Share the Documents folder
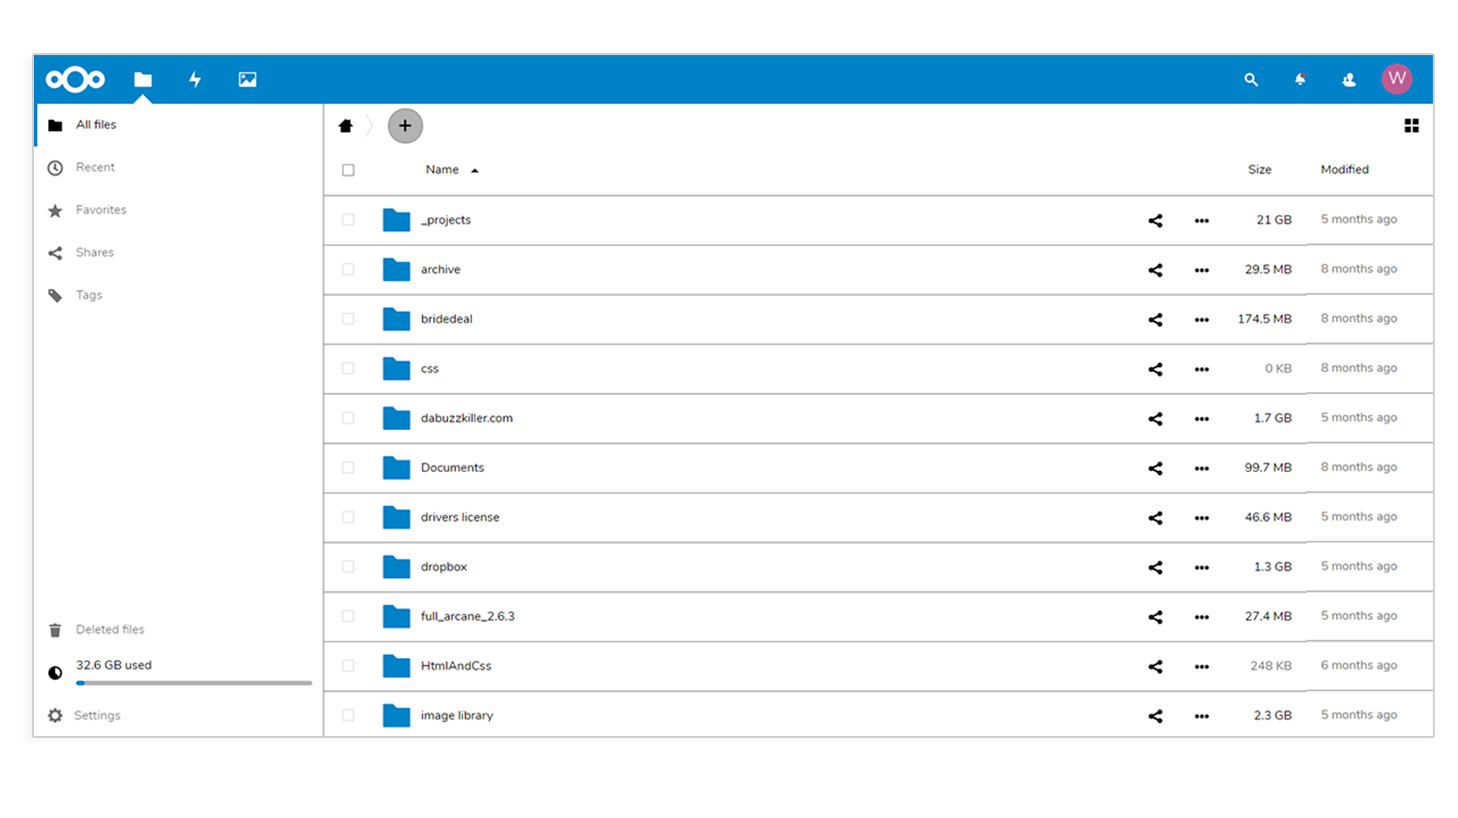This screenshot has height=818, width=1458. click(1155, 467)
